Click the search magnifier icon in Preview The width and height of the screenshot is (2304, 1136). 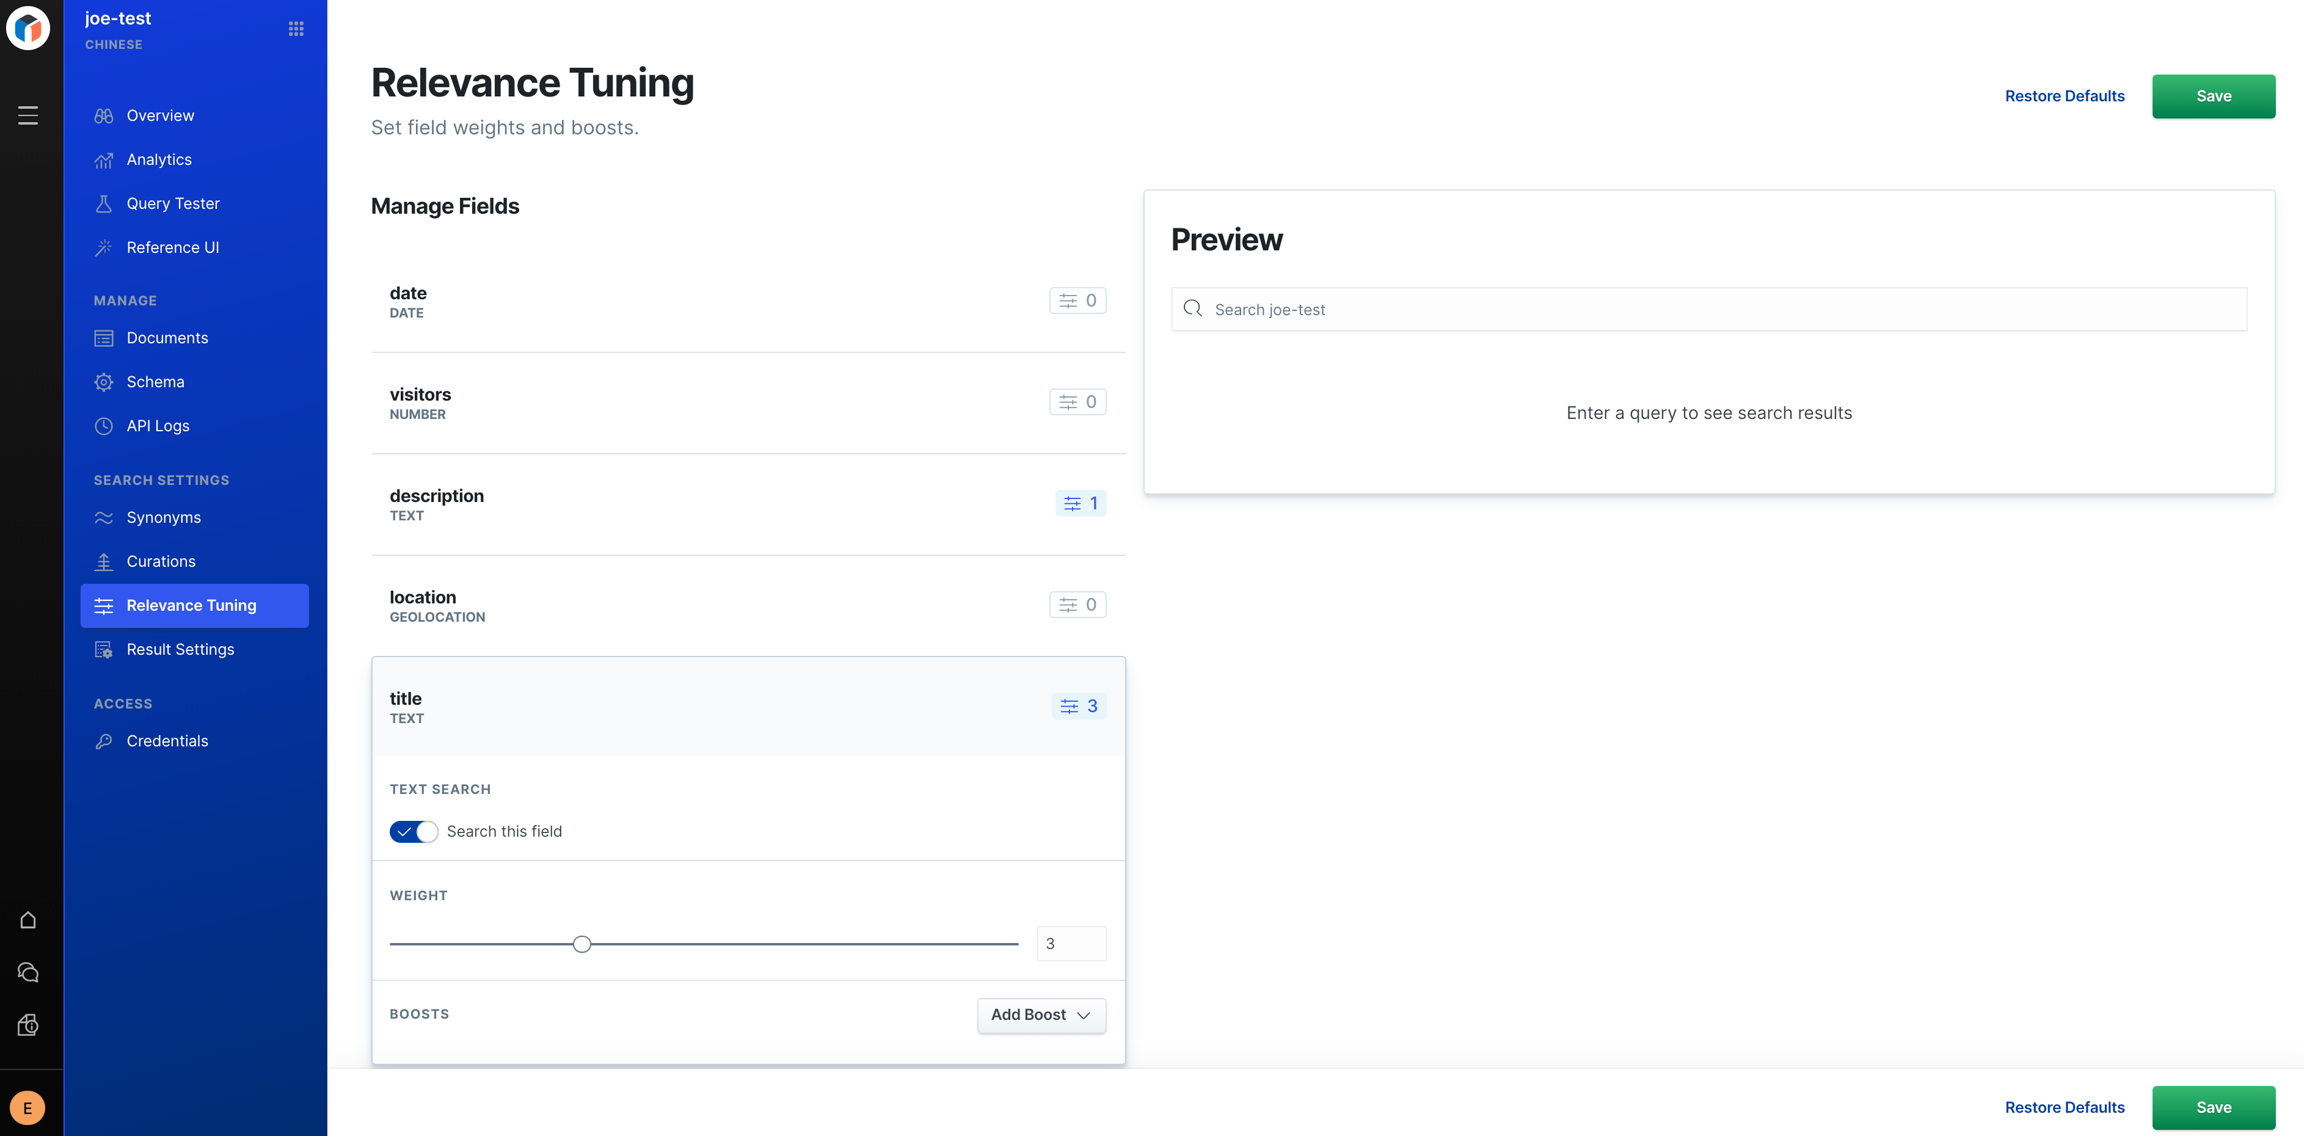pyautogui.click(x=1193, y=309)
